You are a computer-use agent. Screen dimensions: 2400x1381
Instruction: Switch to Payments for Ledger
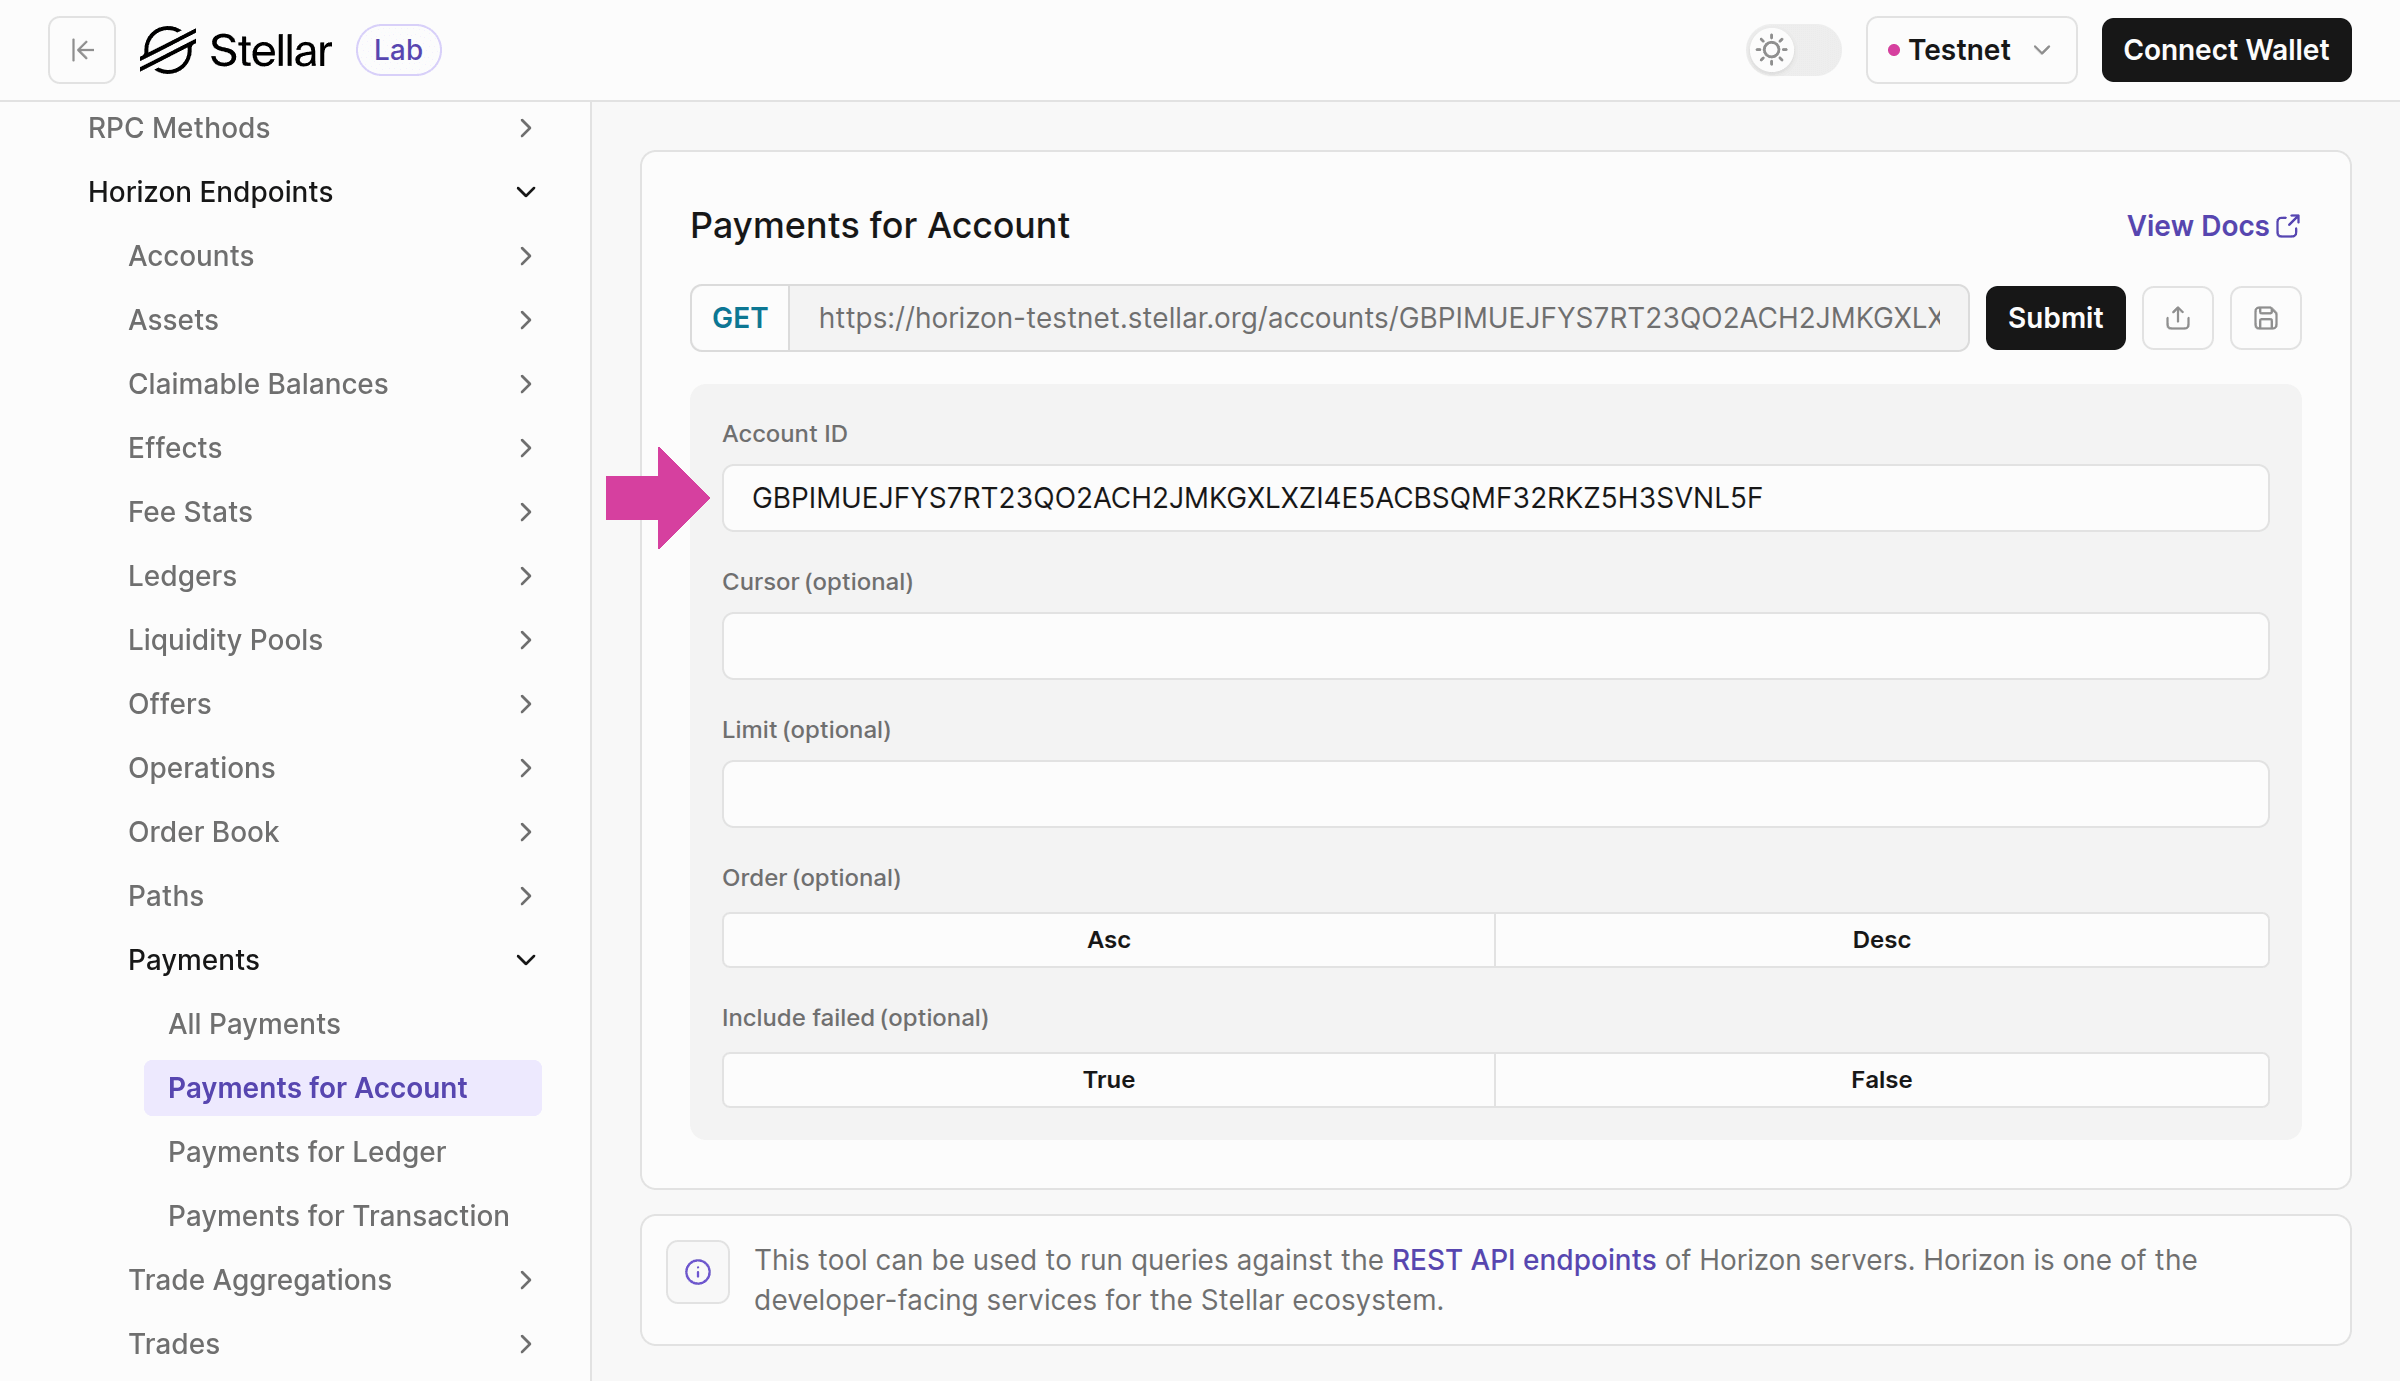307,1151
